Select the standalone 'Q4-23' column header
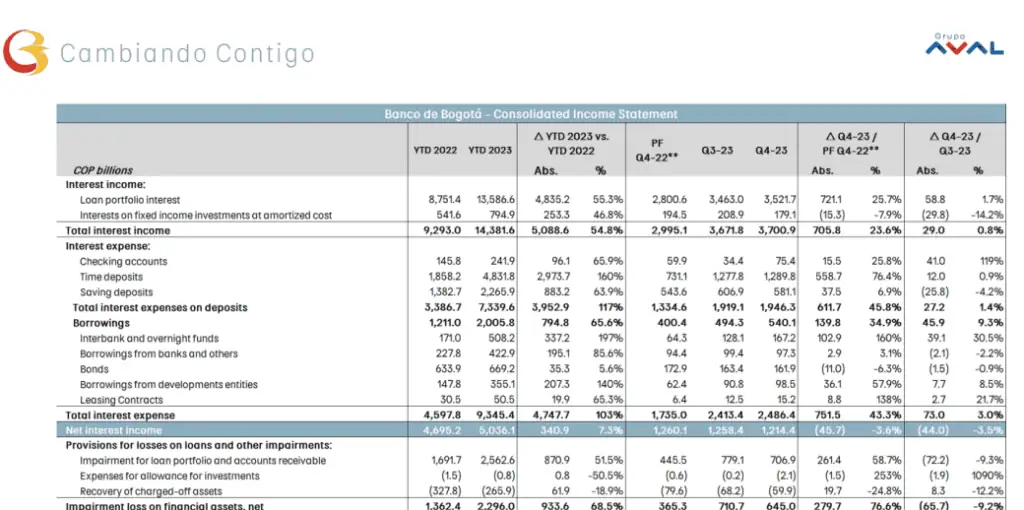 771,151
